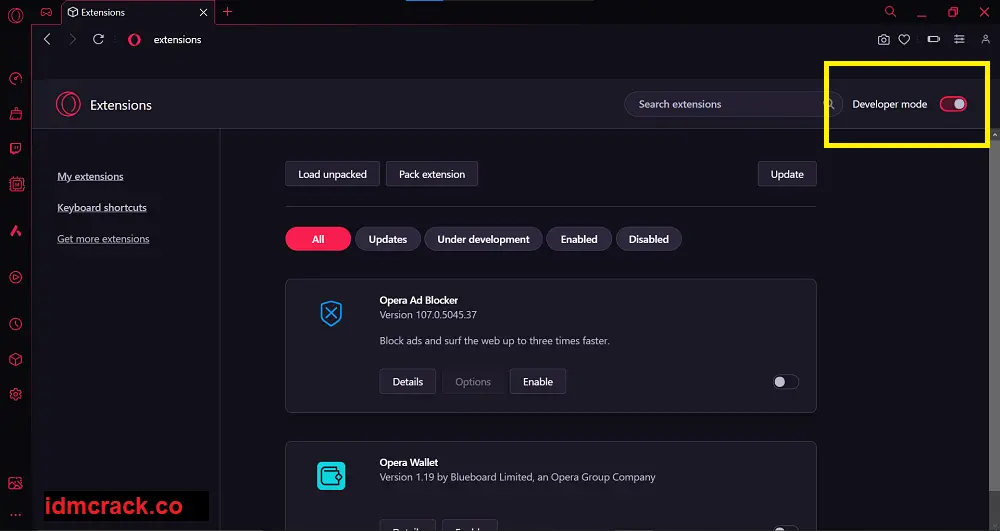Add page to bookmarks heart icon

(x=904, y=40)
